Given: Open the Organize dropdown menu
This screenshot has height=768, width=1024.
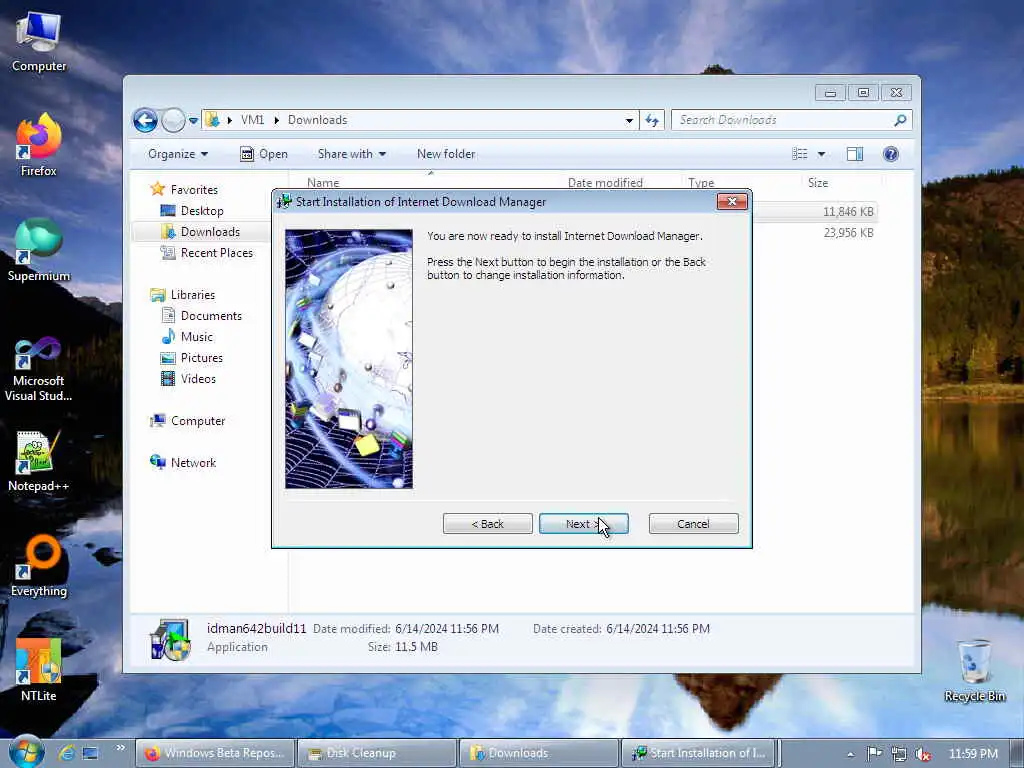Looking at the screenshot, I should [178, 154].
